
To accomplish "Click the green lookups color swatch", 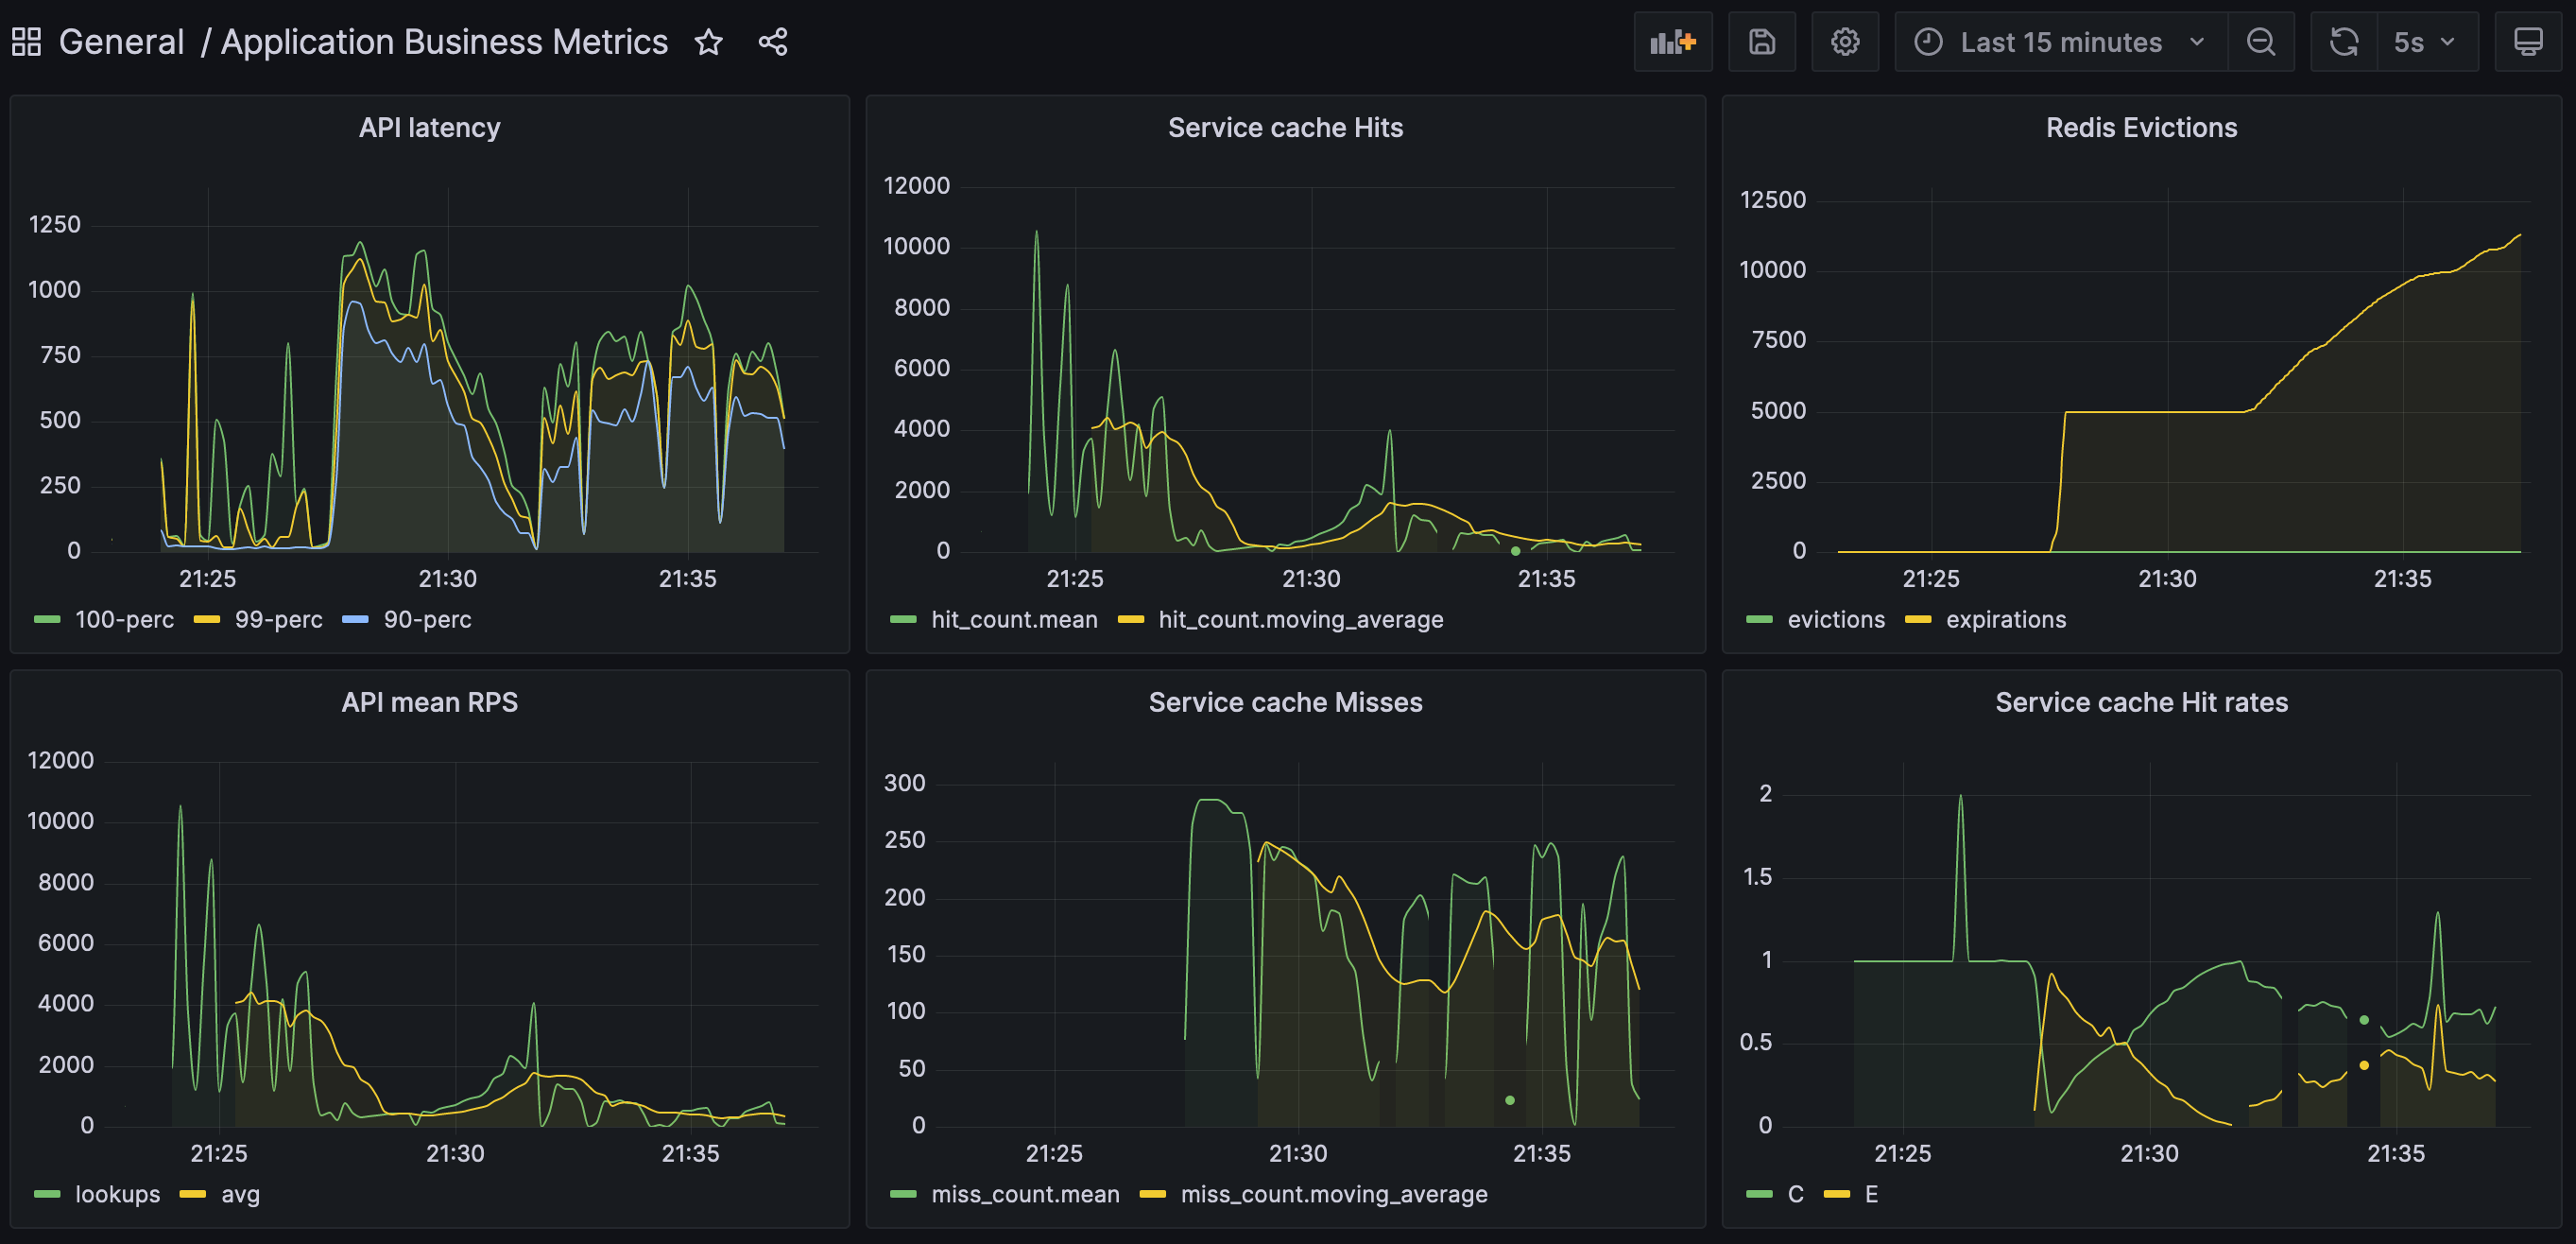I will pyautogui.click(x=47, y=1194).
